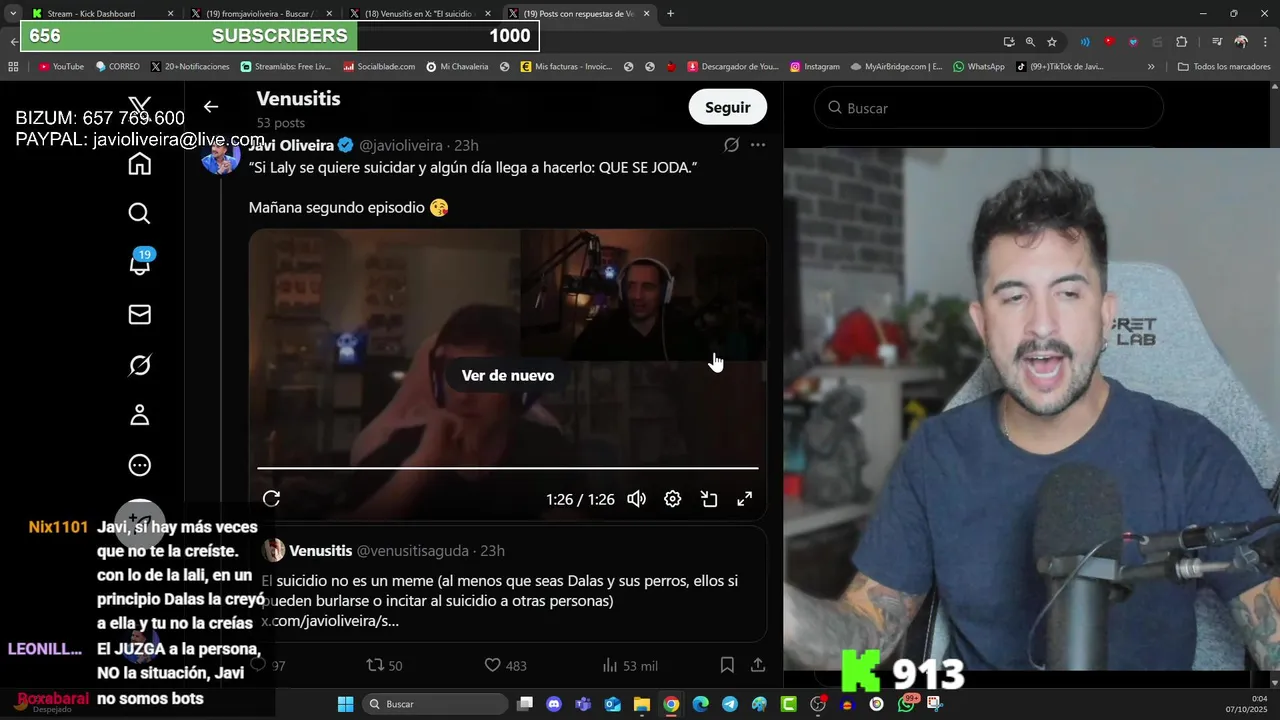This screenshot has width=1280, height=720.
Task: Open Telegram from the taskbar
Action: point(730,704)
